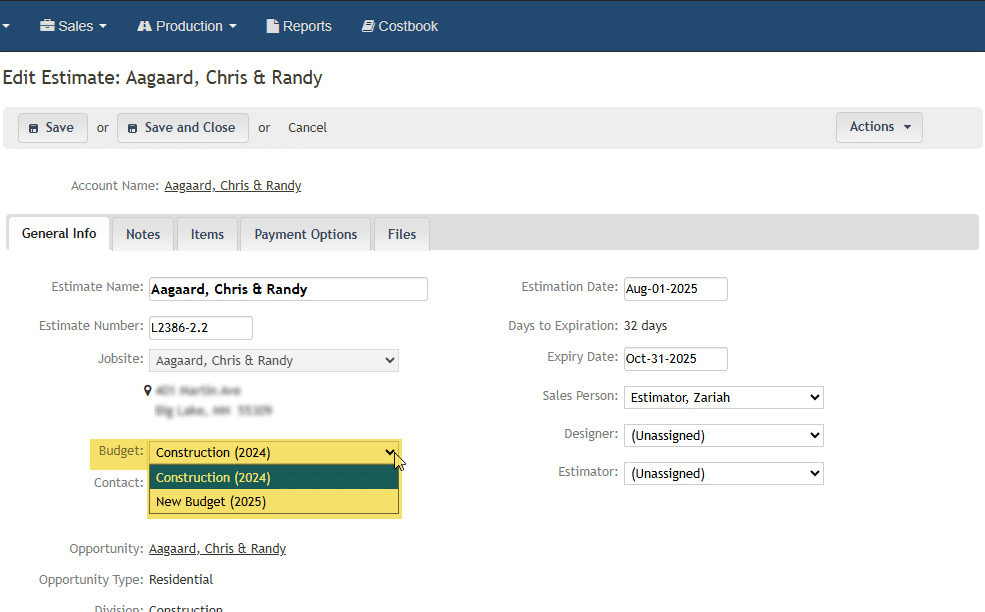Expand the Designer dropdown
This screenshot has width=985, height=612.
(x=723, y=435)
